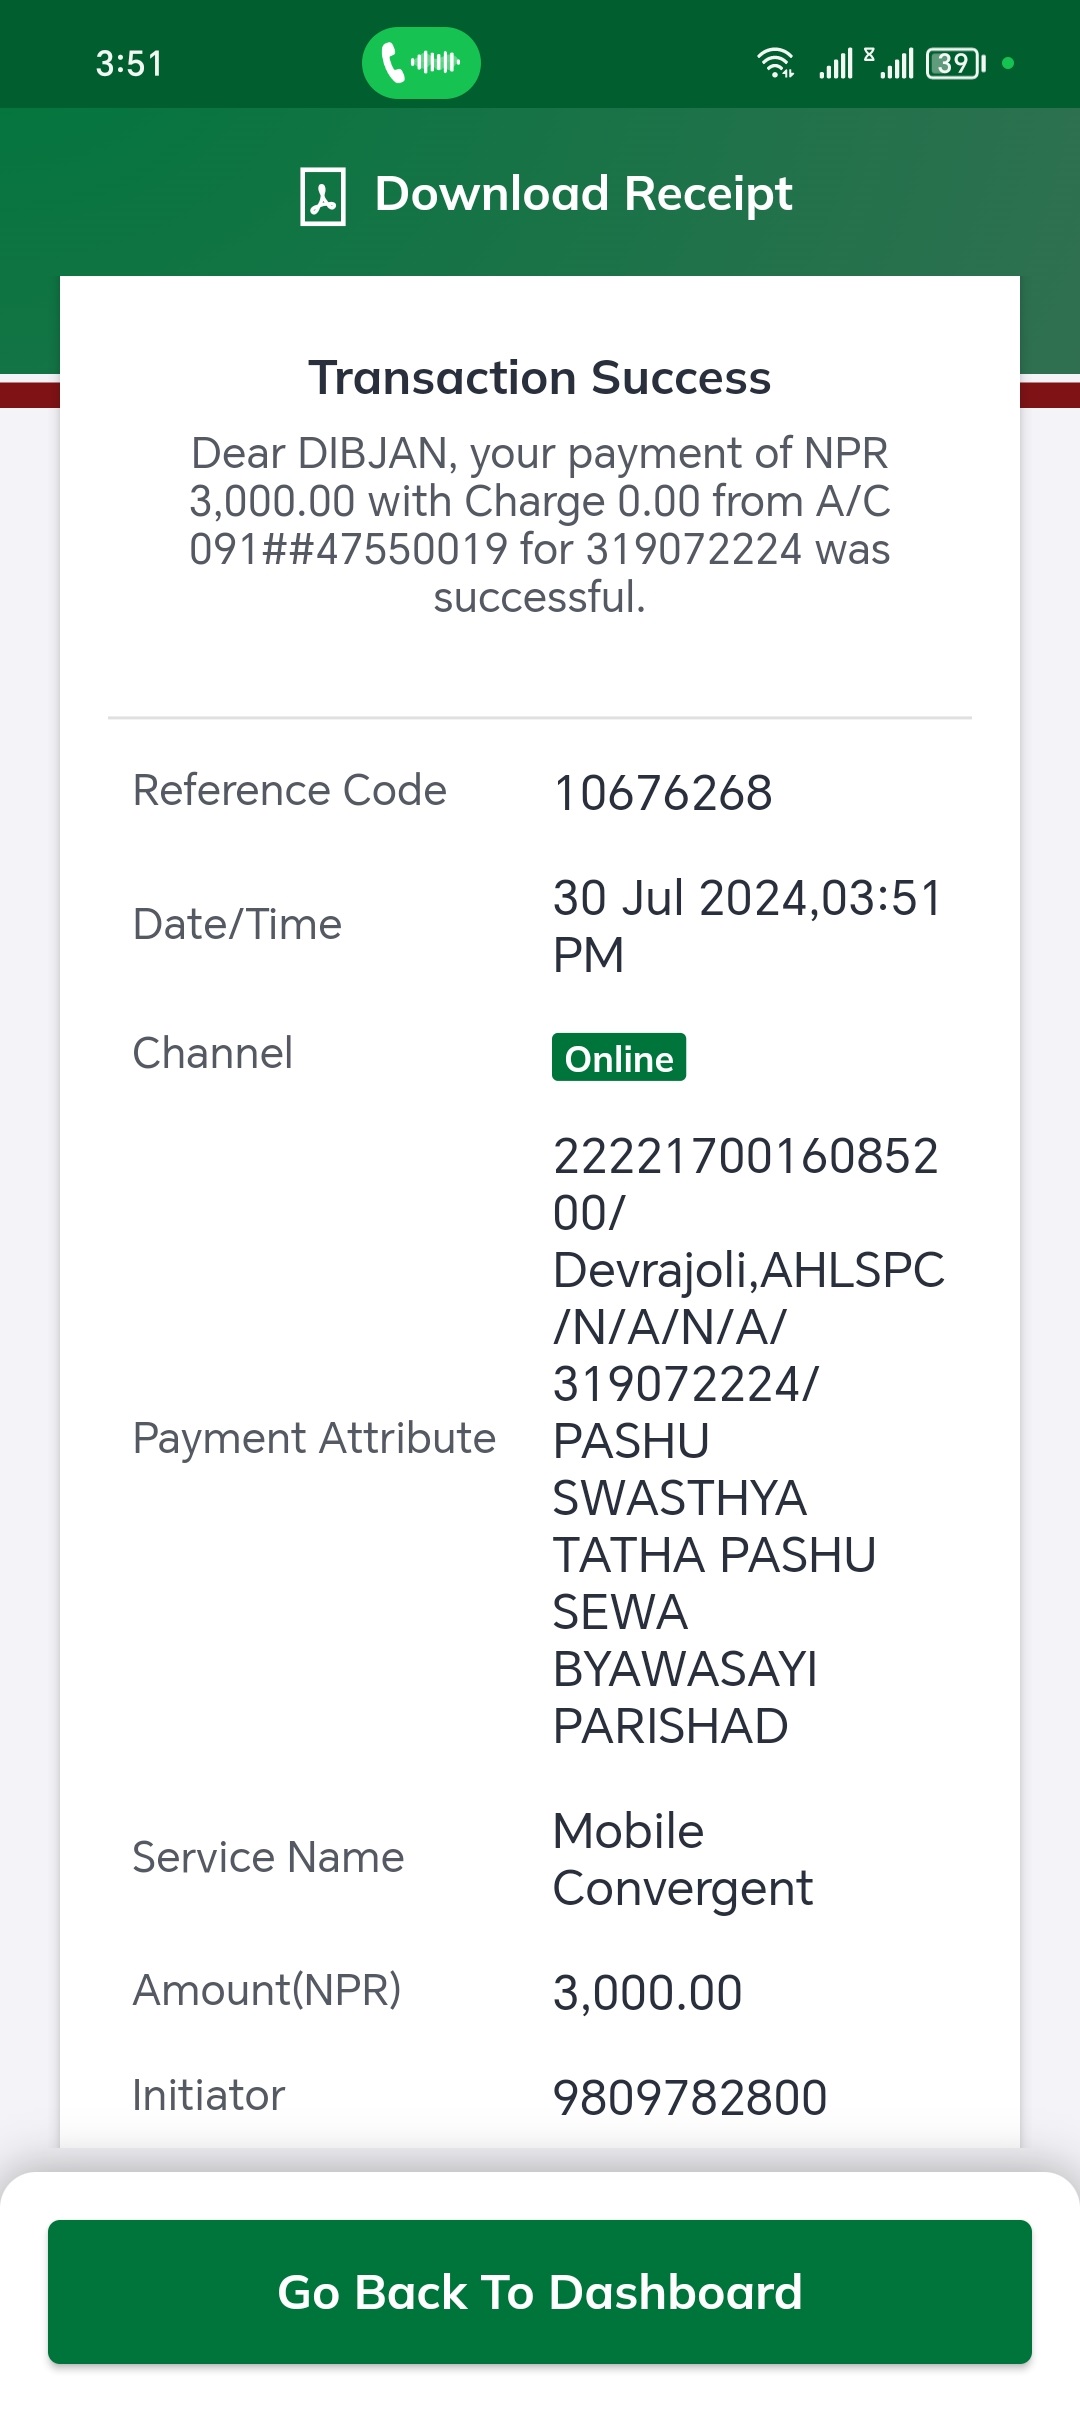Tap the battery level indicator

pos(956,63)
